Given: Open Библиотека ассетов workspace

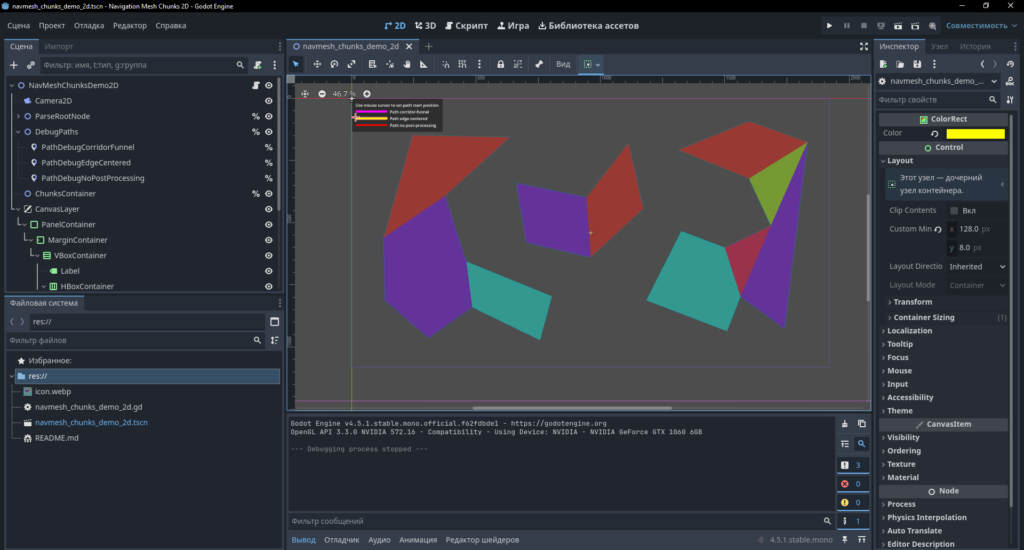Looking at the screenshot, I should coord(588,25).
